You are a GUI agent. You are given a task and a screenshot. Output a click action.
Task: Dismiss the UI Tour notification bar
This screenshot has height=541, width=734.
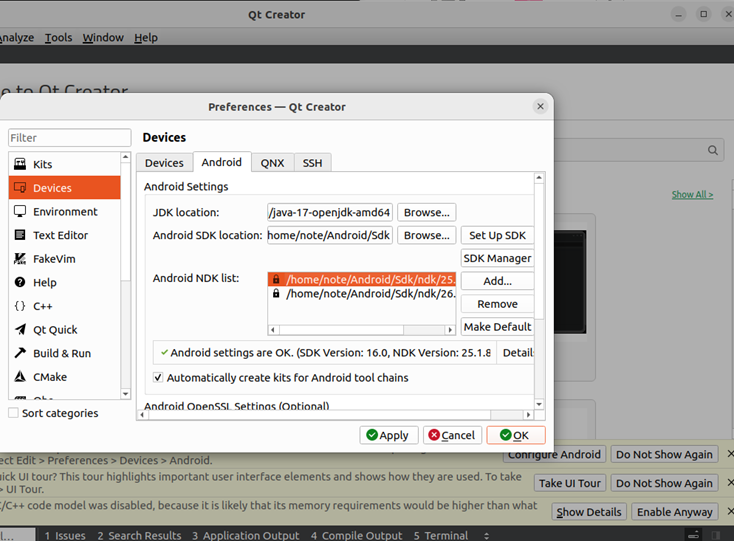point(730,483)
